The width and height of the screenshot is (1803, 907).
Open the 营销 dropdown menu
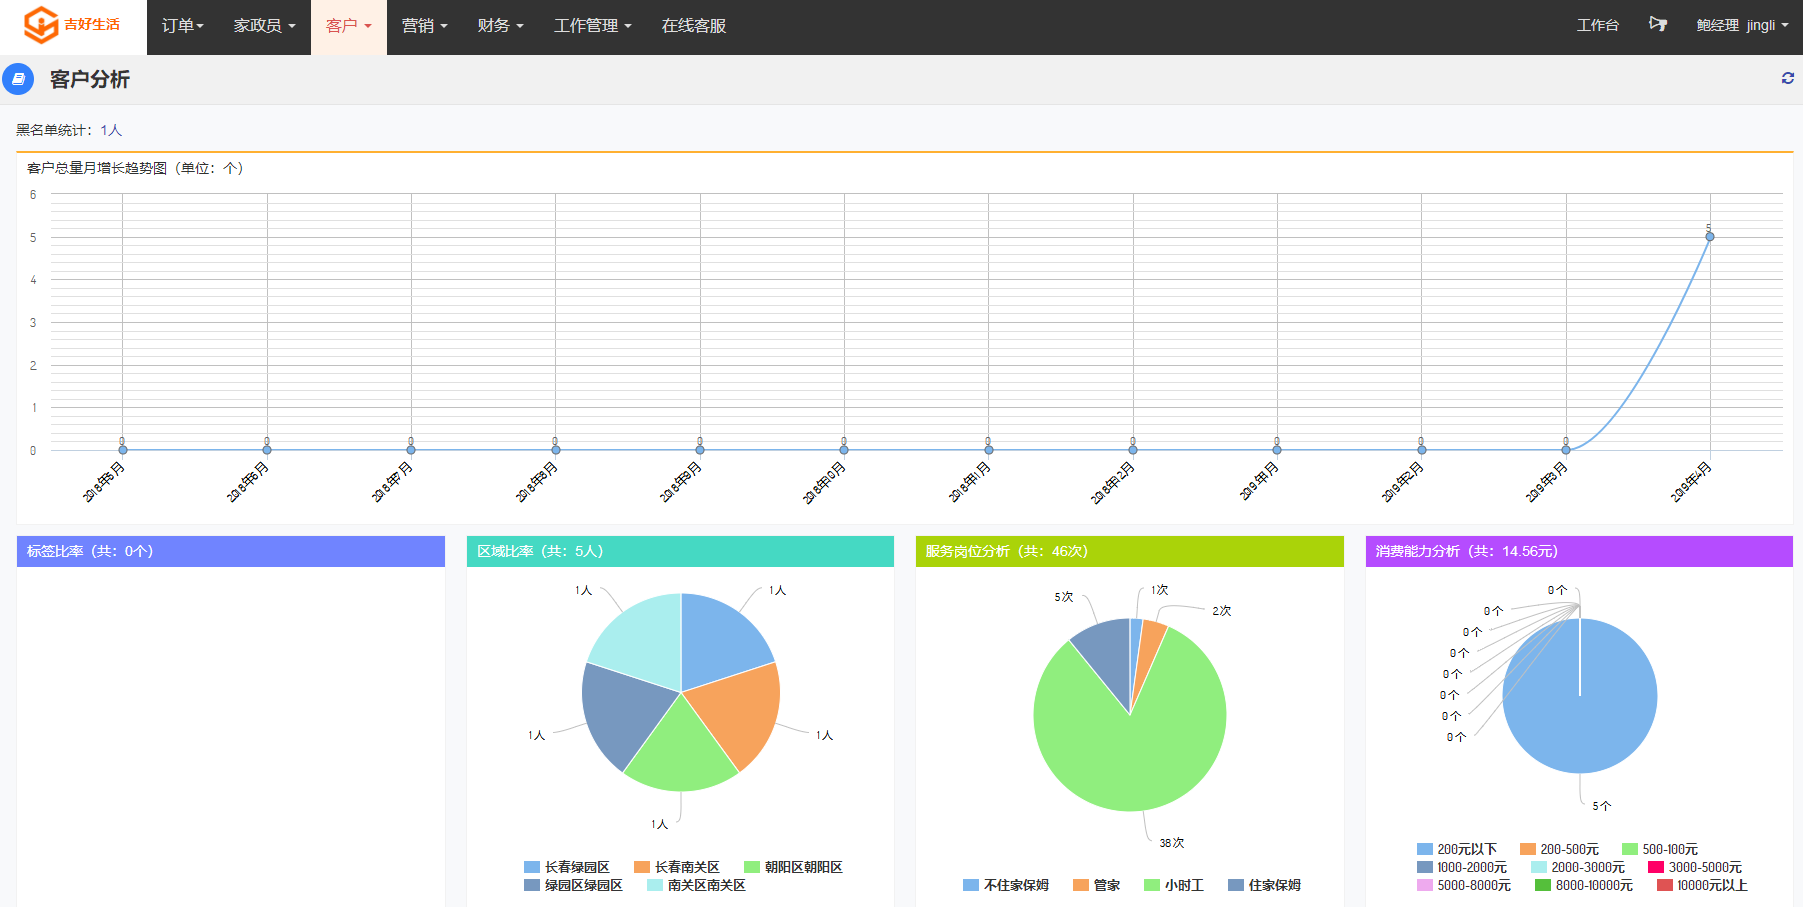[425, 26]
